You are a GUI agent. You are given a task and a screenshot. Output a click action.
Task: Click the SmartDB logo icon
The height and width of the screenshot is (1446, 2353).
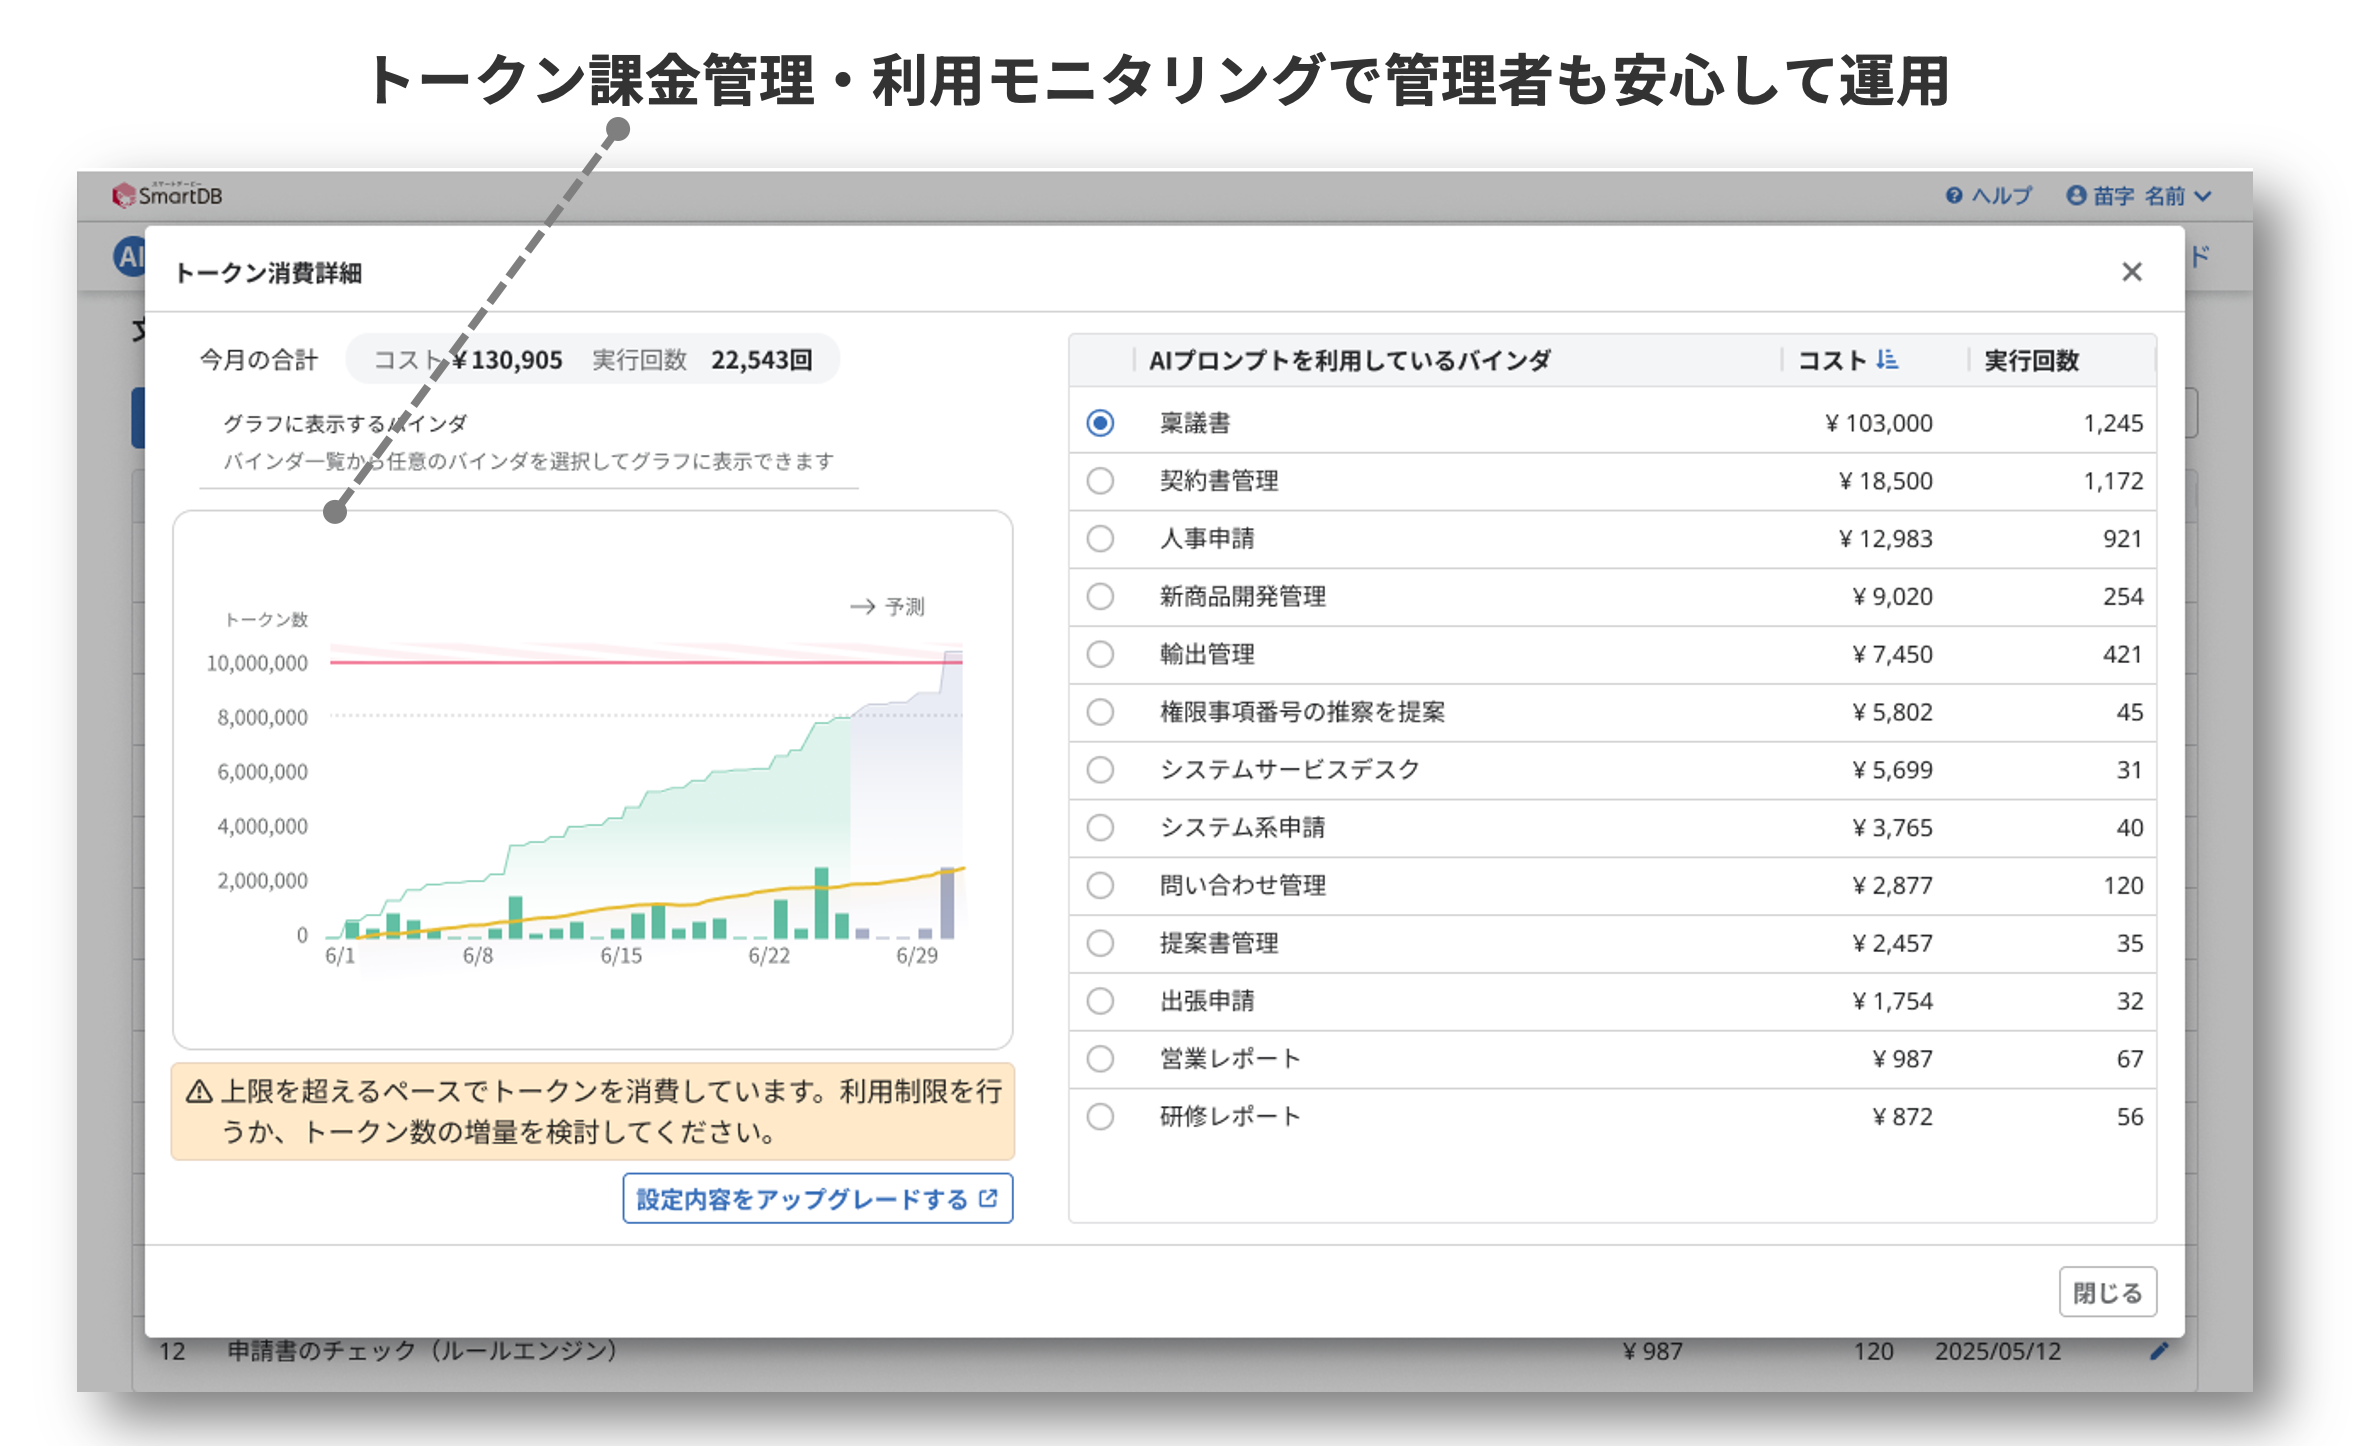[123, 195]
